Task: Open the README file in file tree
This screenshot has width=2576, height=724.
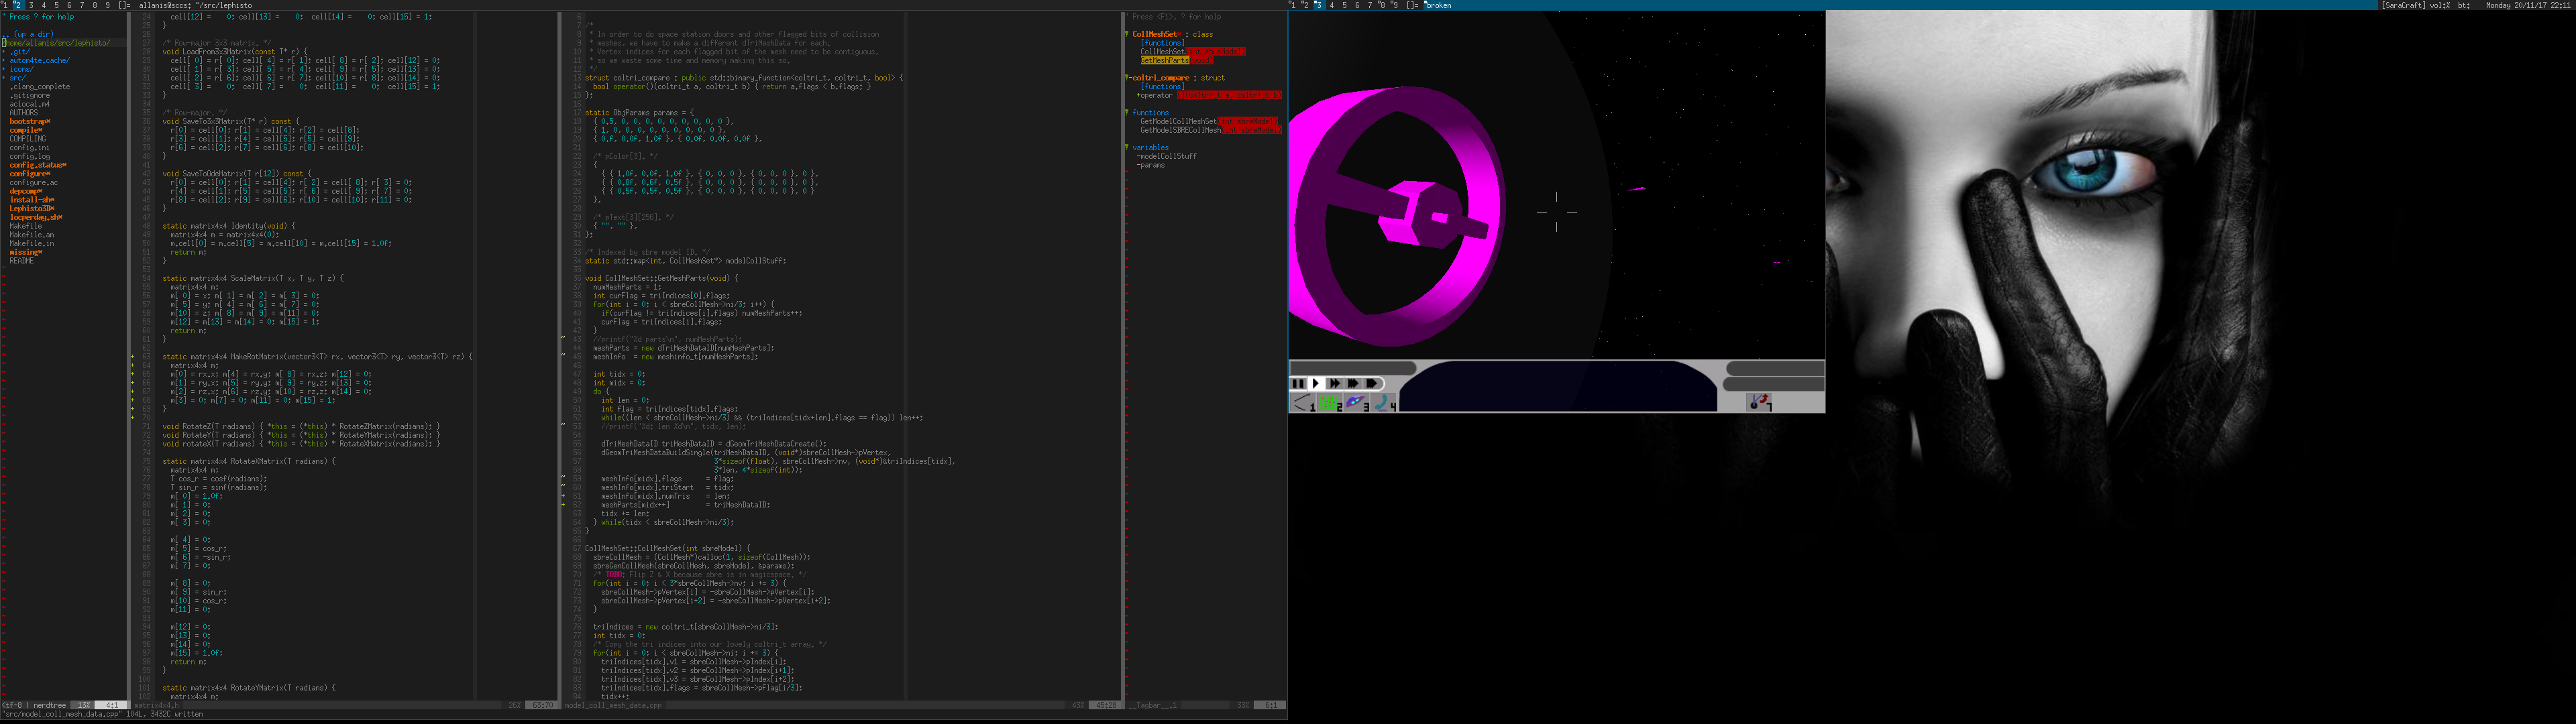Action: (x=22, y=261)
